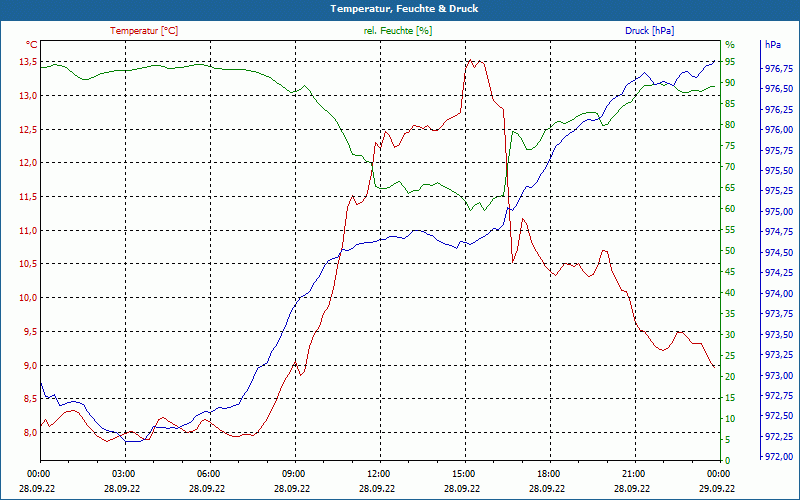Click the 9,5 temperature axis value
Image resolution: width=800 pixels, height=500 pixels.
(30, 332)
